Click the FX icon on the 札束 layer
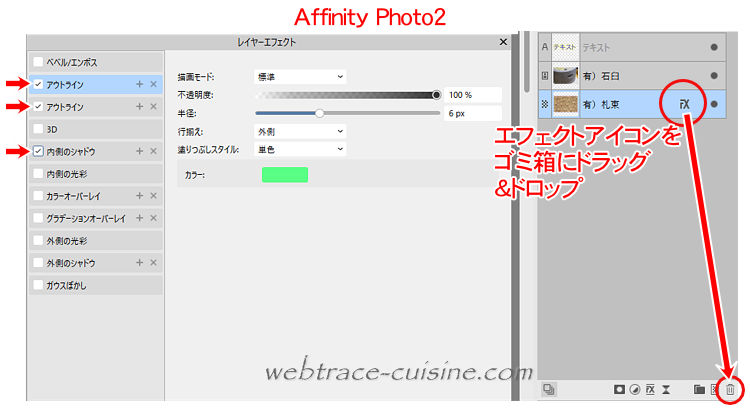The width and height of the screenshot is (750, 412). (x=685, y=104)
